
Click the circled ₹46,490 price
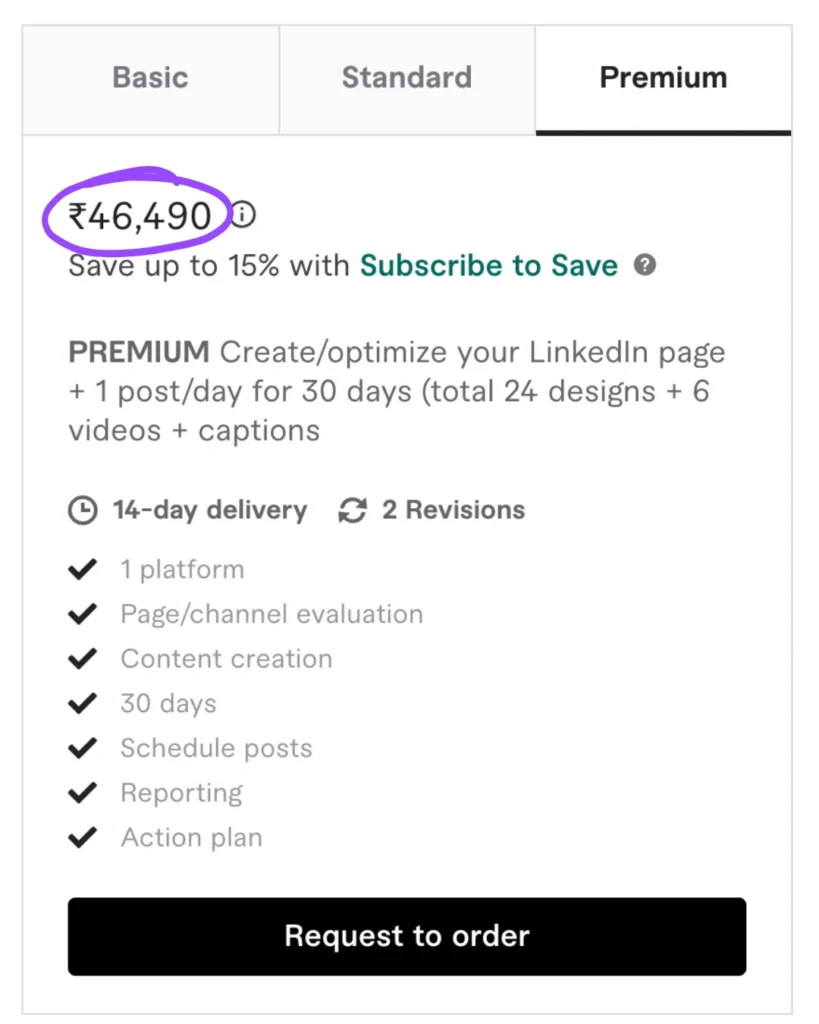click(x=139, y=215)
